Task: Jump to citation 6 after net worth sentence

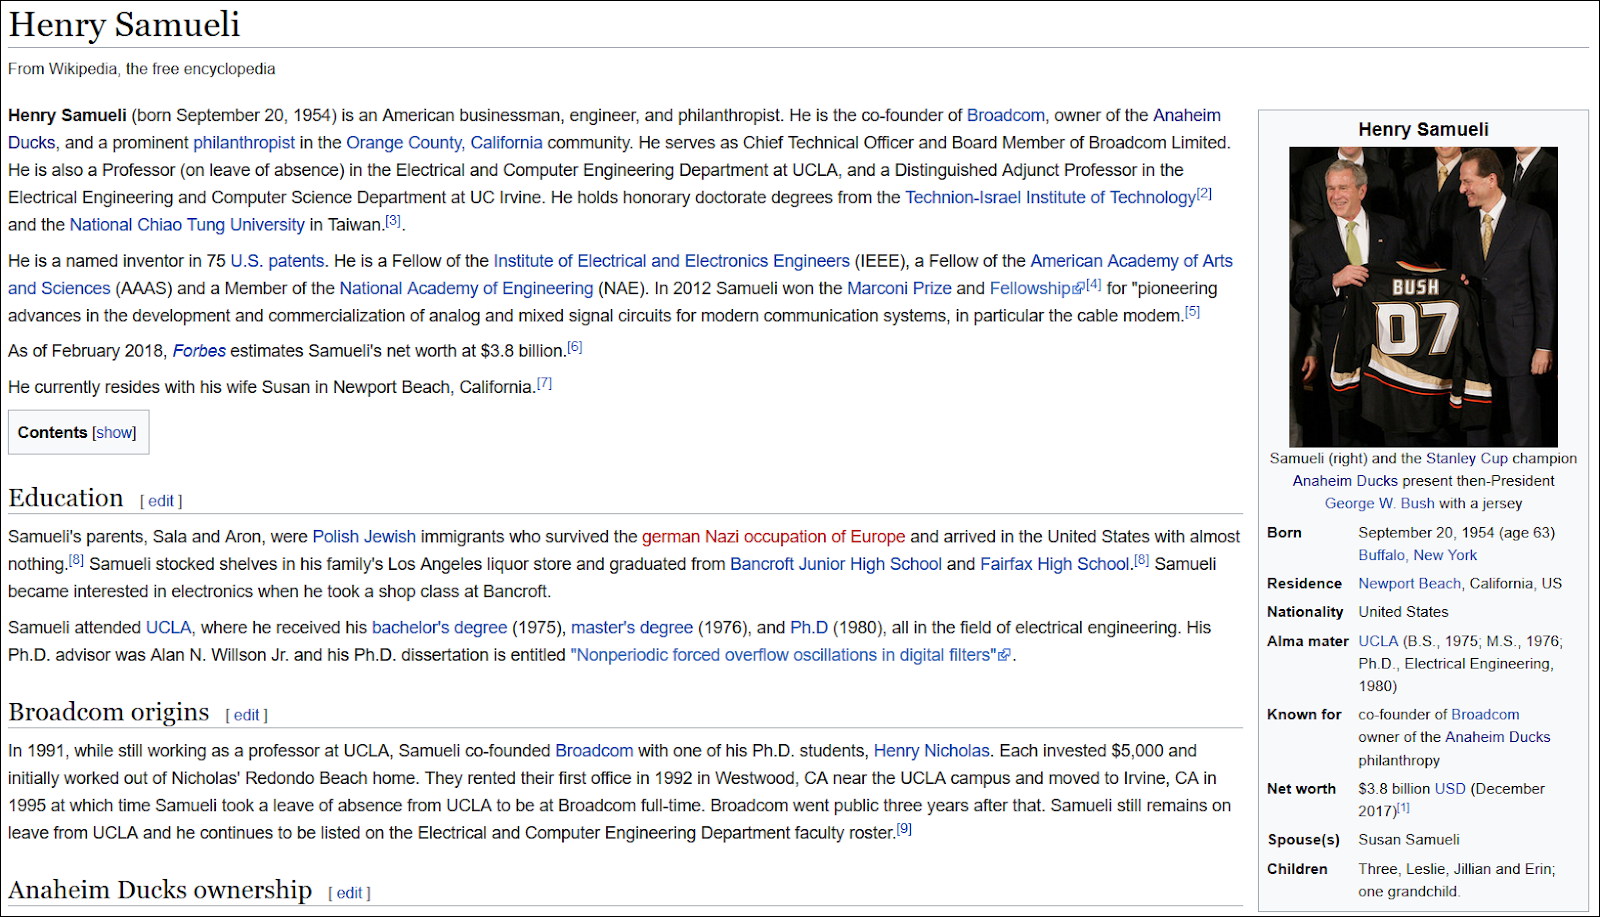Action: click(x=574, y=348)
